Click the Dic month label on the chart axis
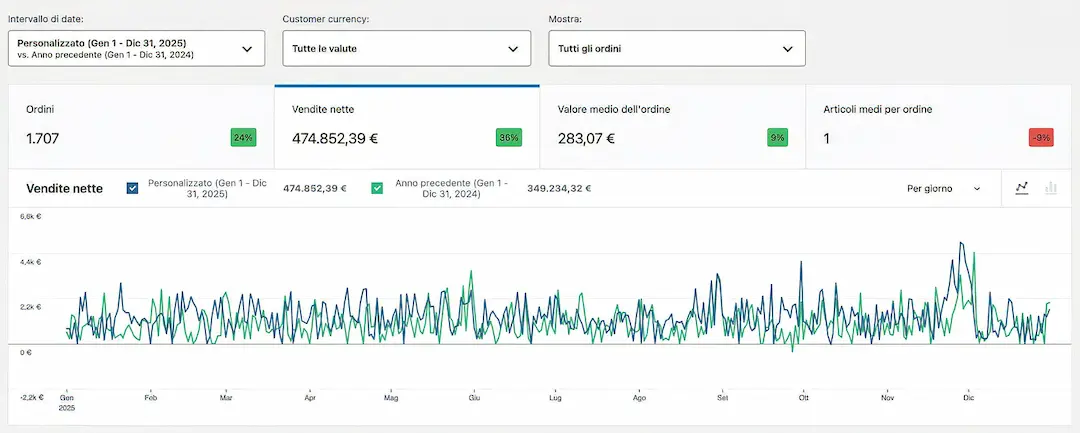The width and height of the screenshot is (1080, 433). (x=969, y=398)
